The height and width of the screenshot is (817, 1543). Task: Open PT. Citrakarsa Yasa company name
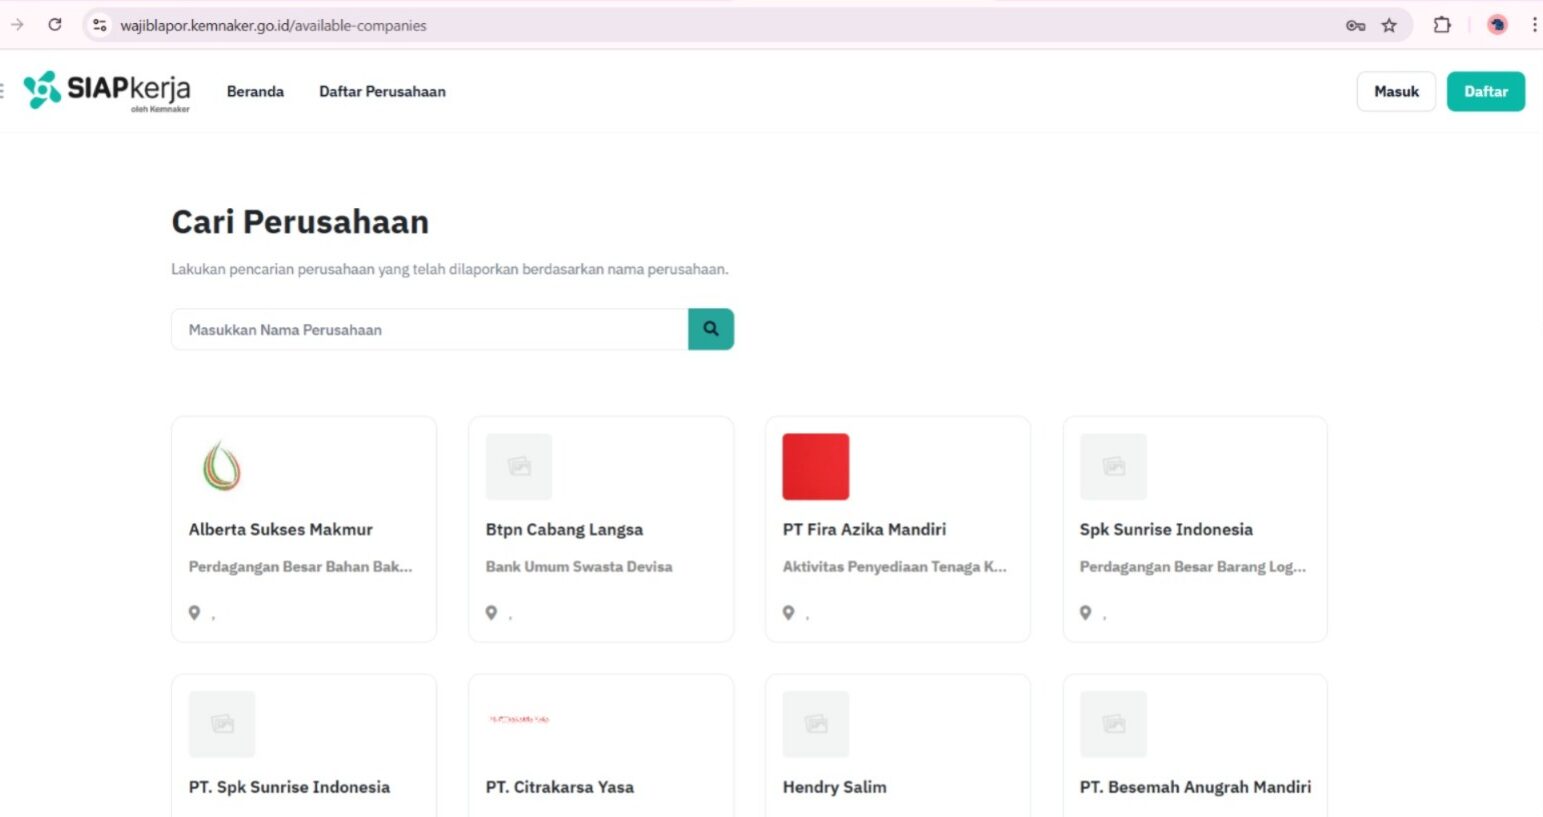click(x=560, y=787)
